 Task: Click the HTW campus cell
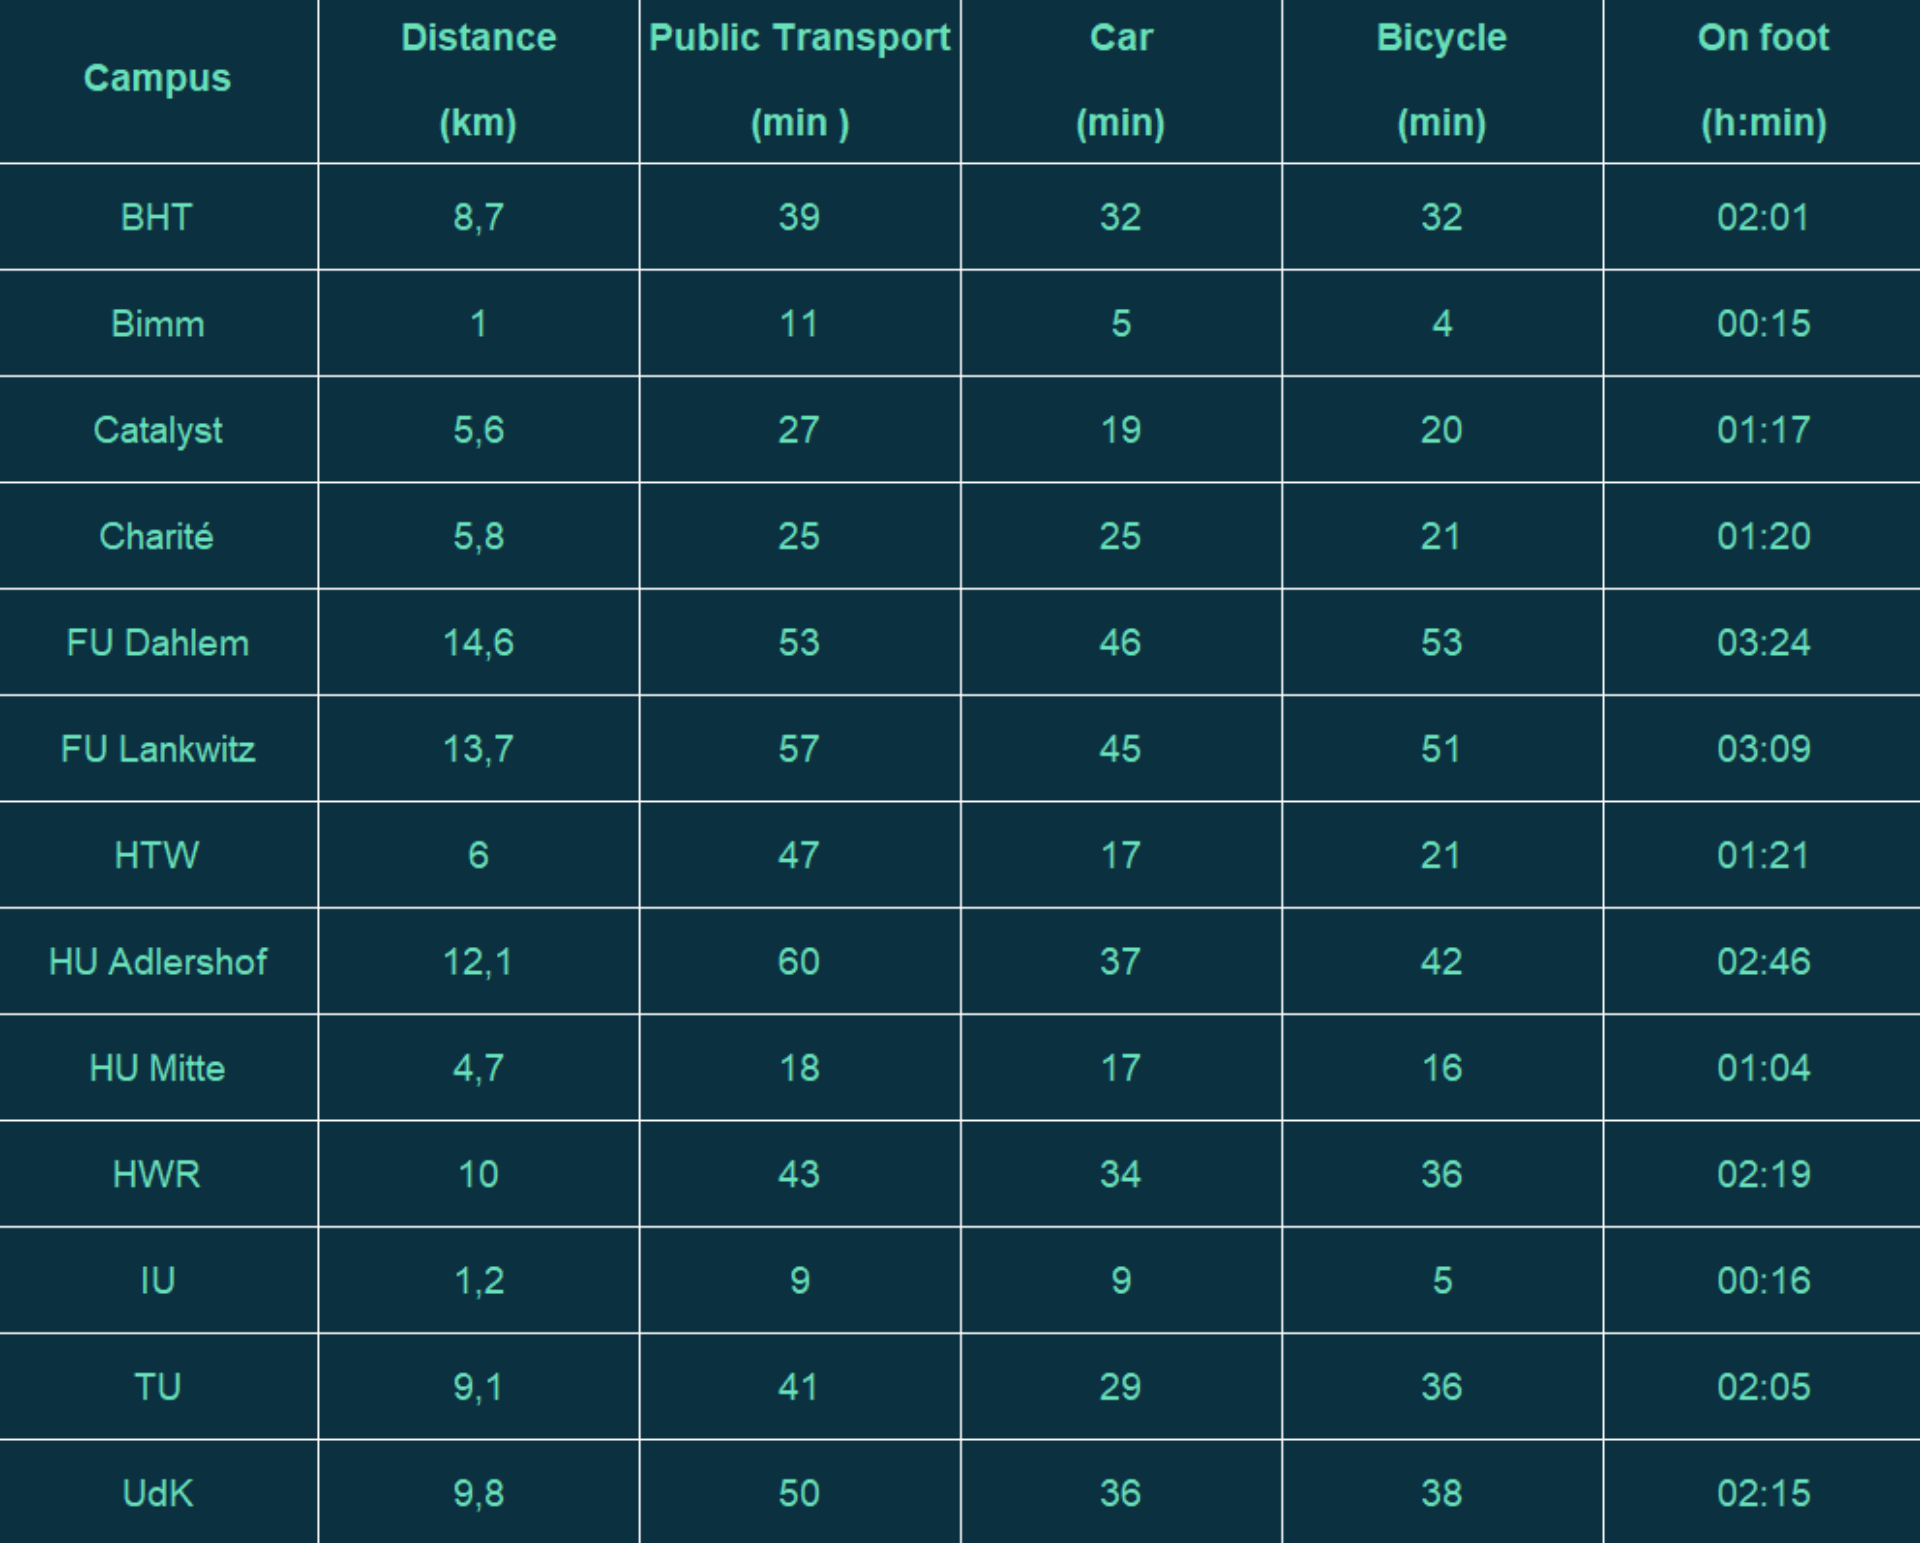click(157, 855)
